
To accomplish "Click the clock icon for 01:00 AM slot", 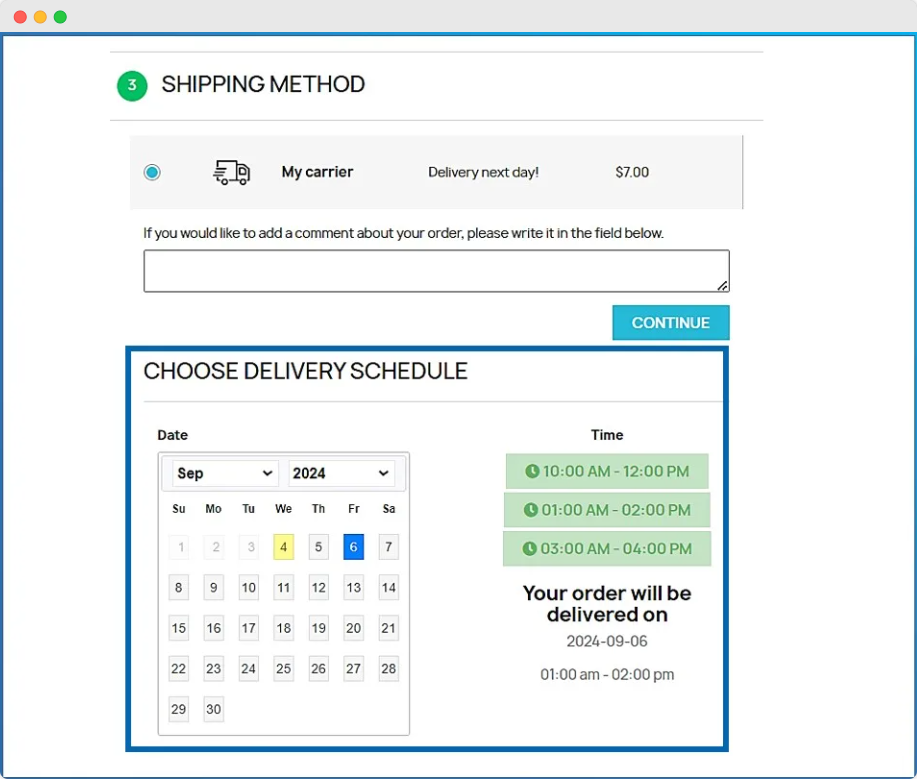I will point(531,510).
